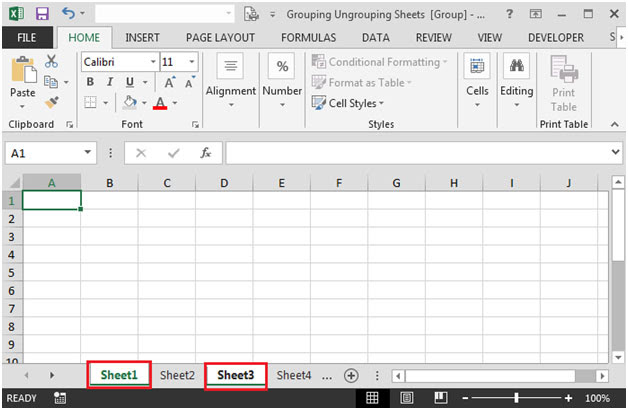628x410 pixels.
Task: Open the Name Box dropdown arrow
Action: [88, 153]
